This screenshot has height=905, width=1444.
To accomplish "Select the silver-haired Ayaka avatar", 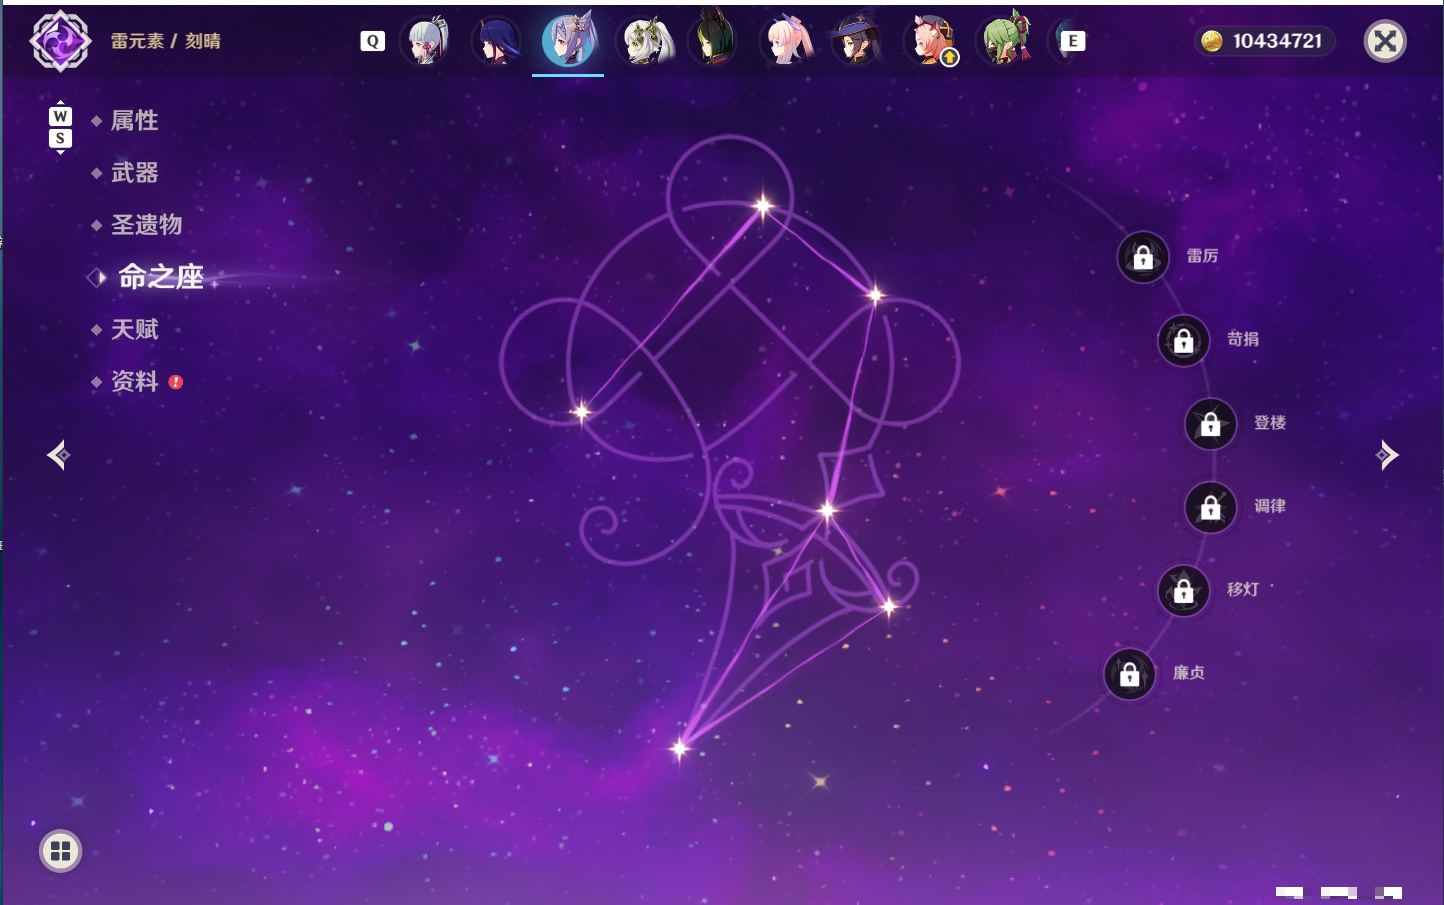I will (x=425, y=41).
